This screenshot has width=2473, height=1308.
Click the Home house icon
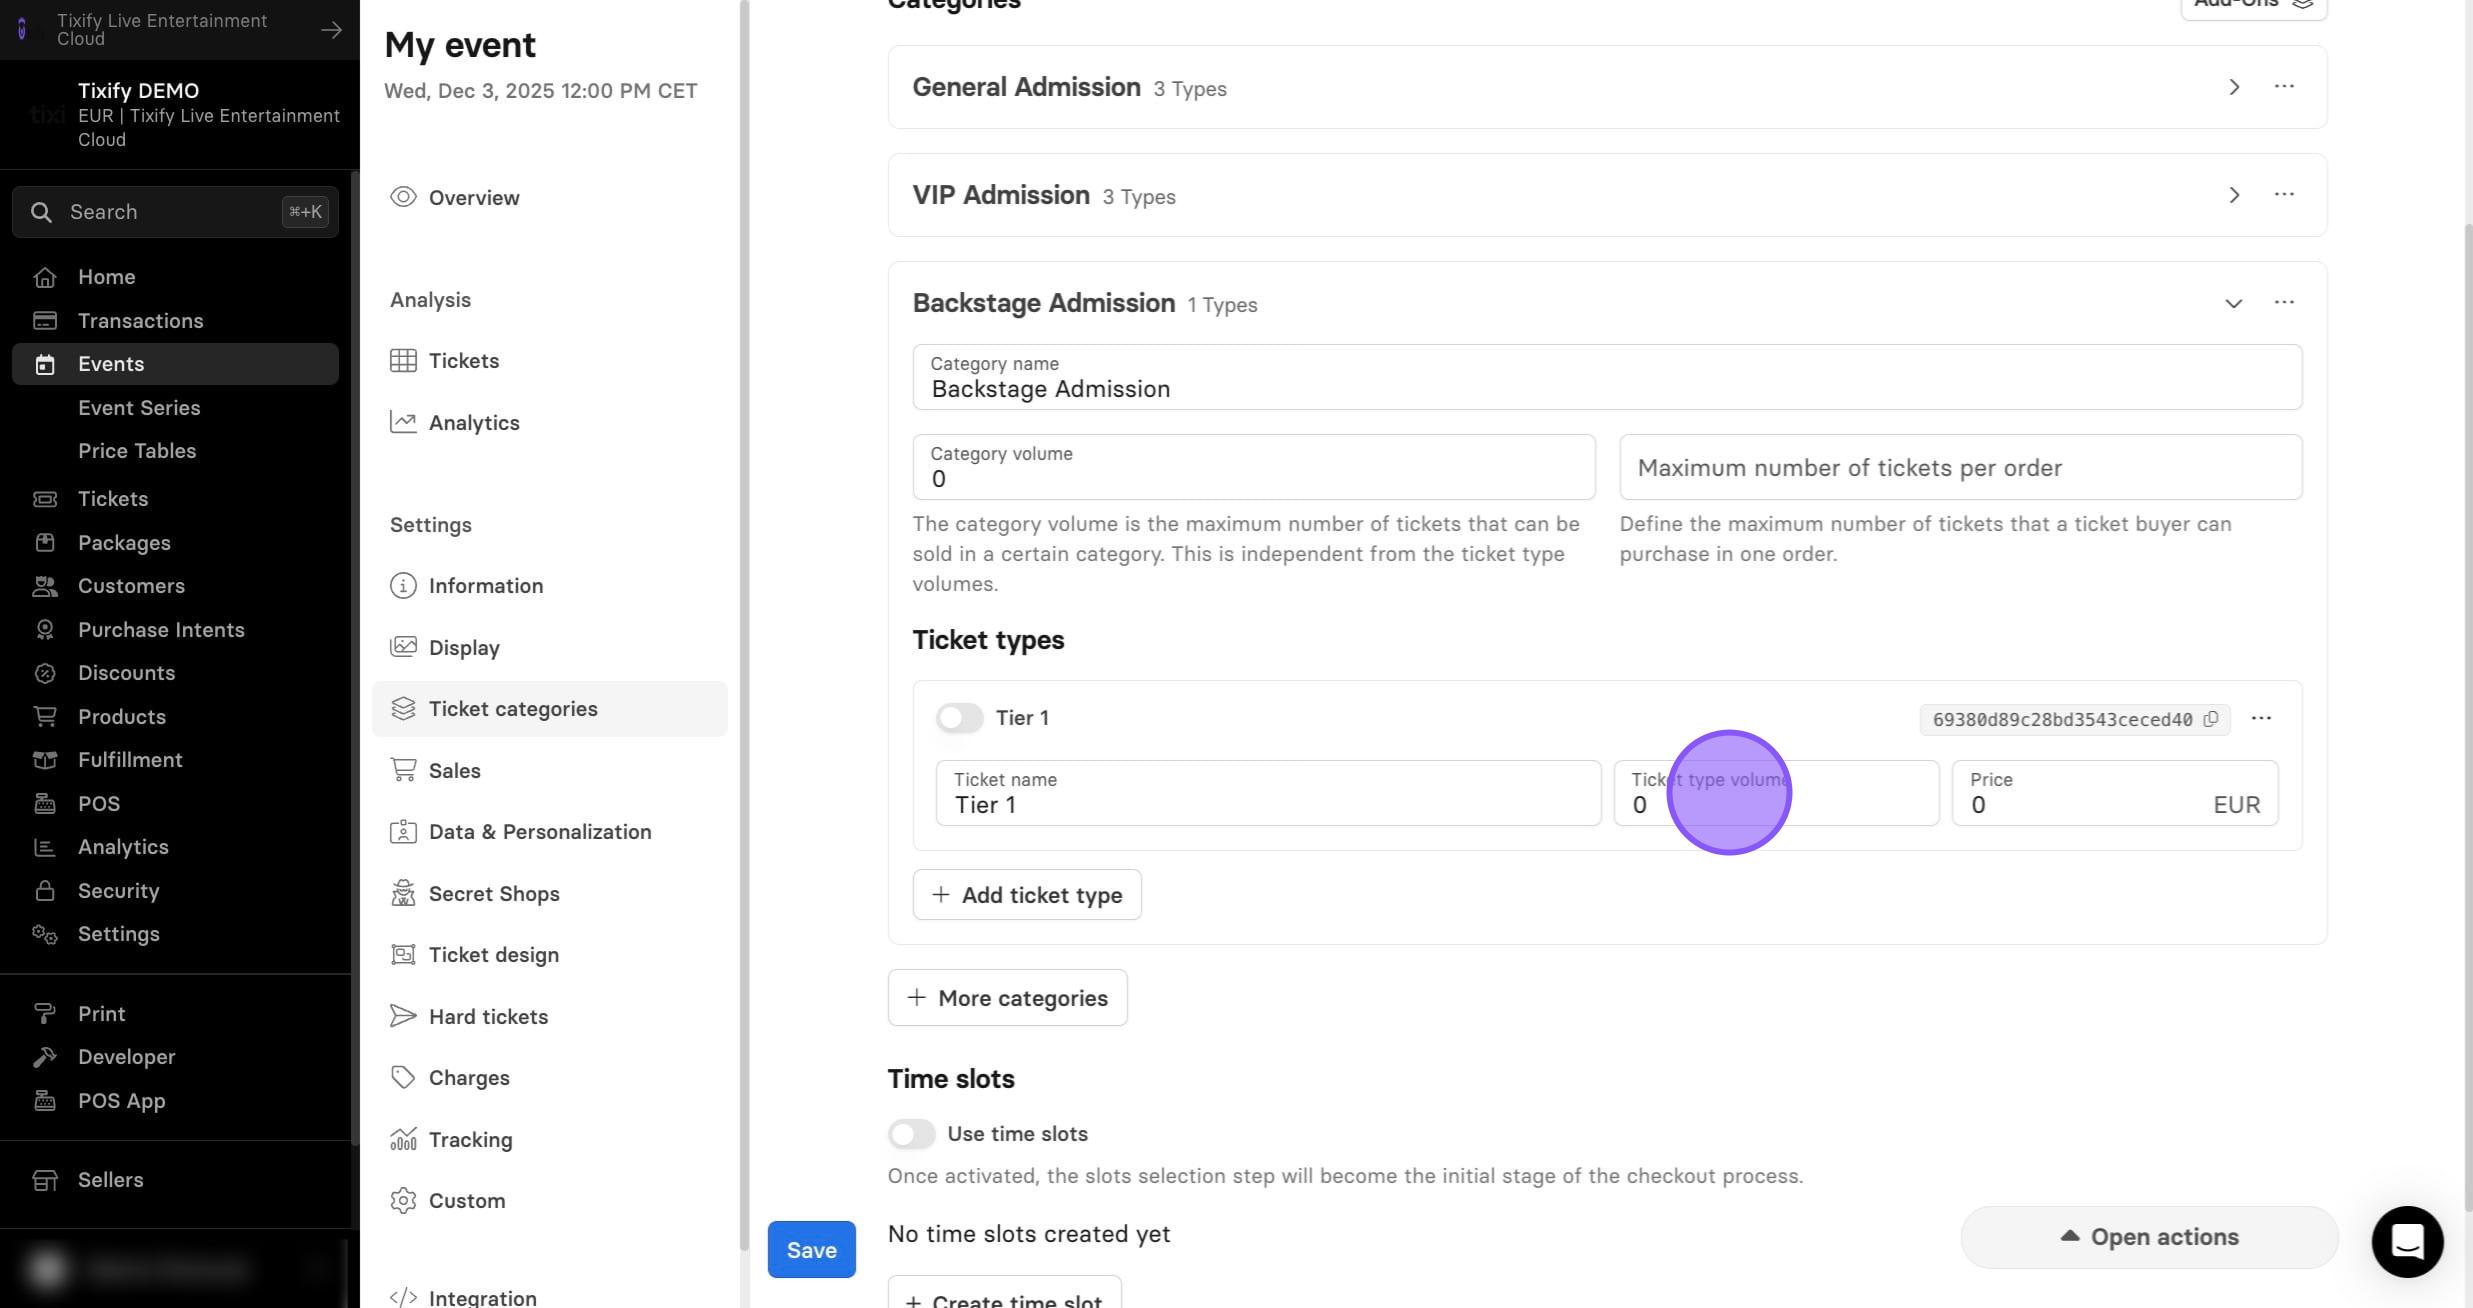tap(45, 277)
